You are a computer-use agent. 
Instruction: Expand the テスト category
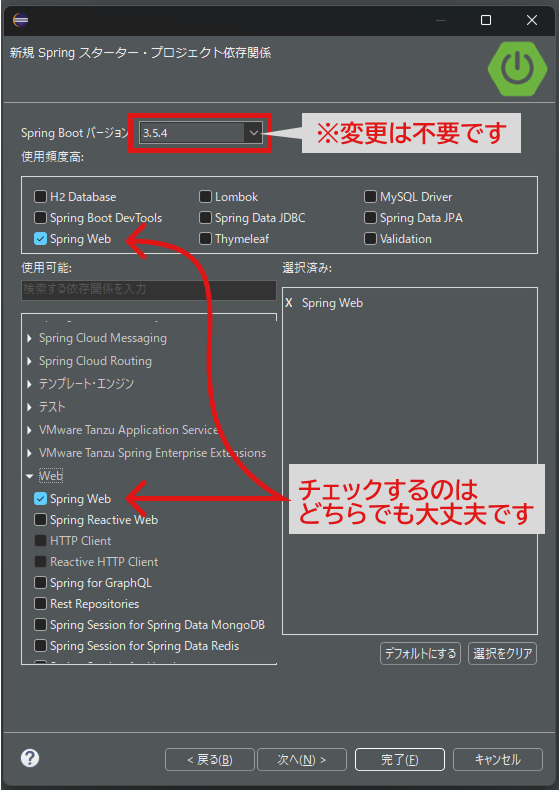(x=29, y=407)
